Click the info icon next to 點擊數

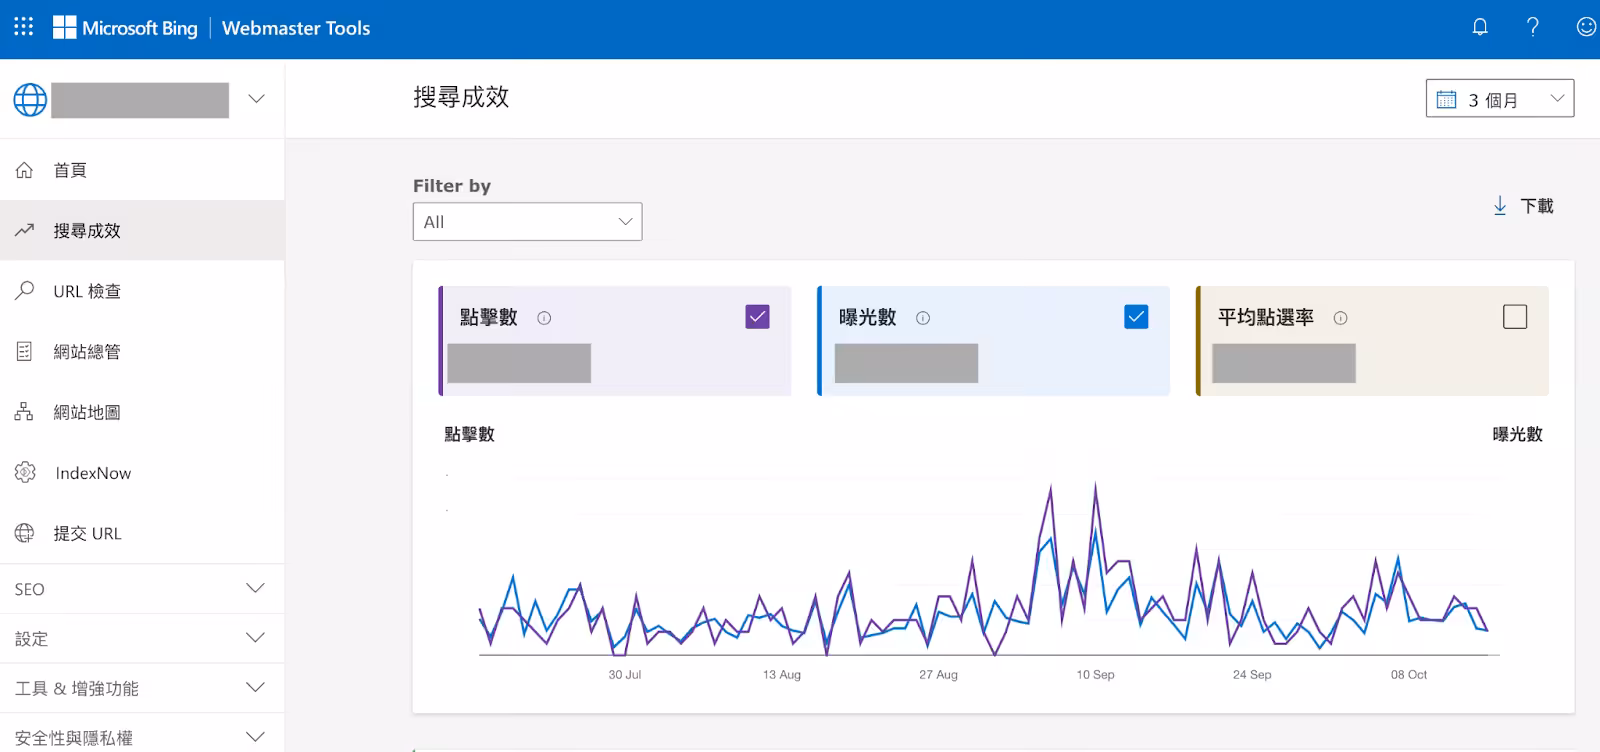[x=544, y=318]
